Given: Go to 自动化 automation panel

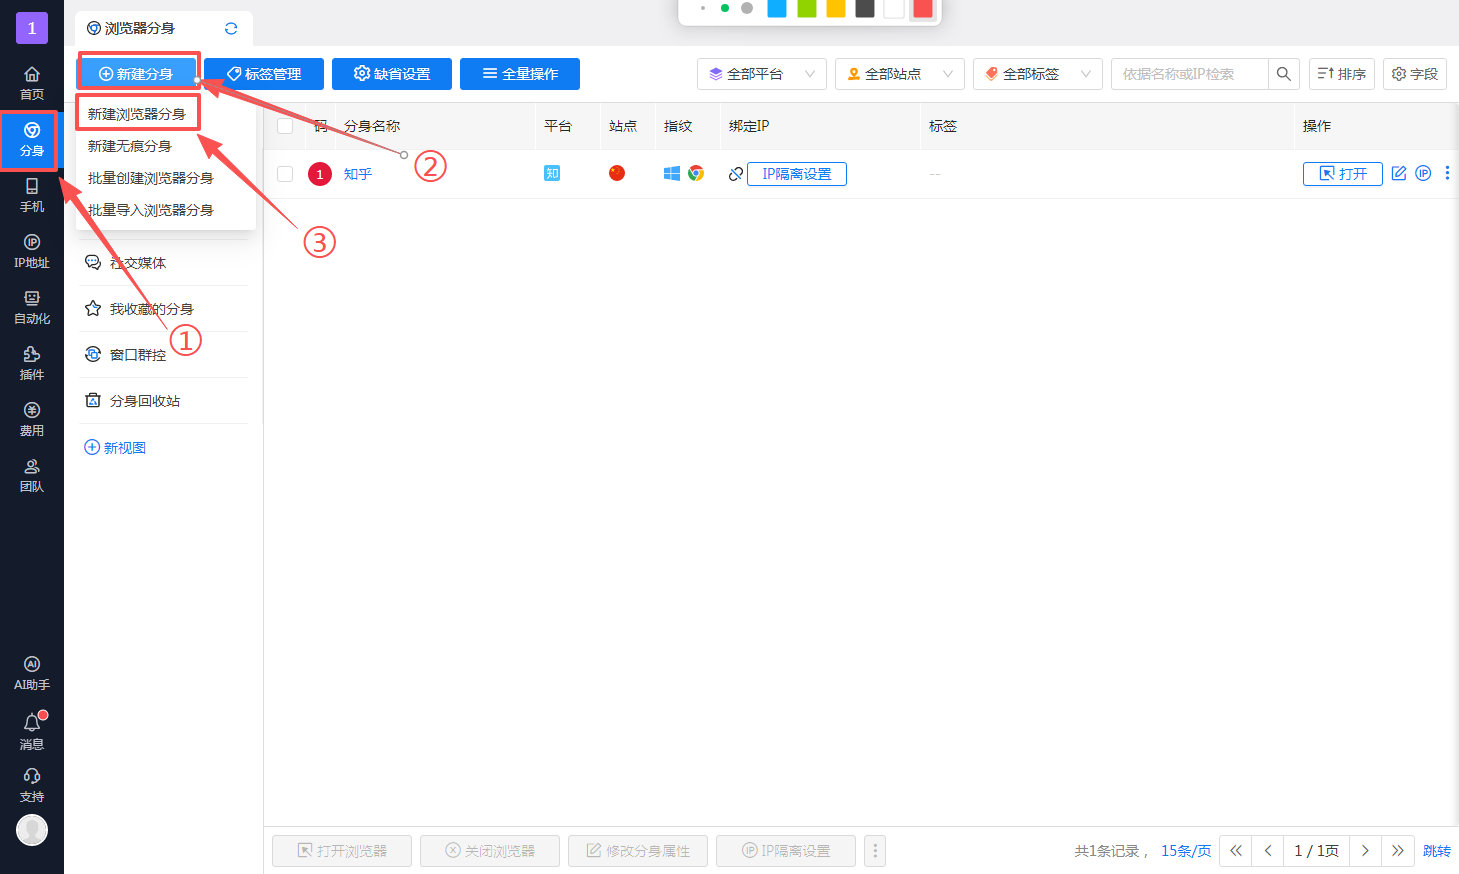Looking at the screenshot, I should click(32, 306).
